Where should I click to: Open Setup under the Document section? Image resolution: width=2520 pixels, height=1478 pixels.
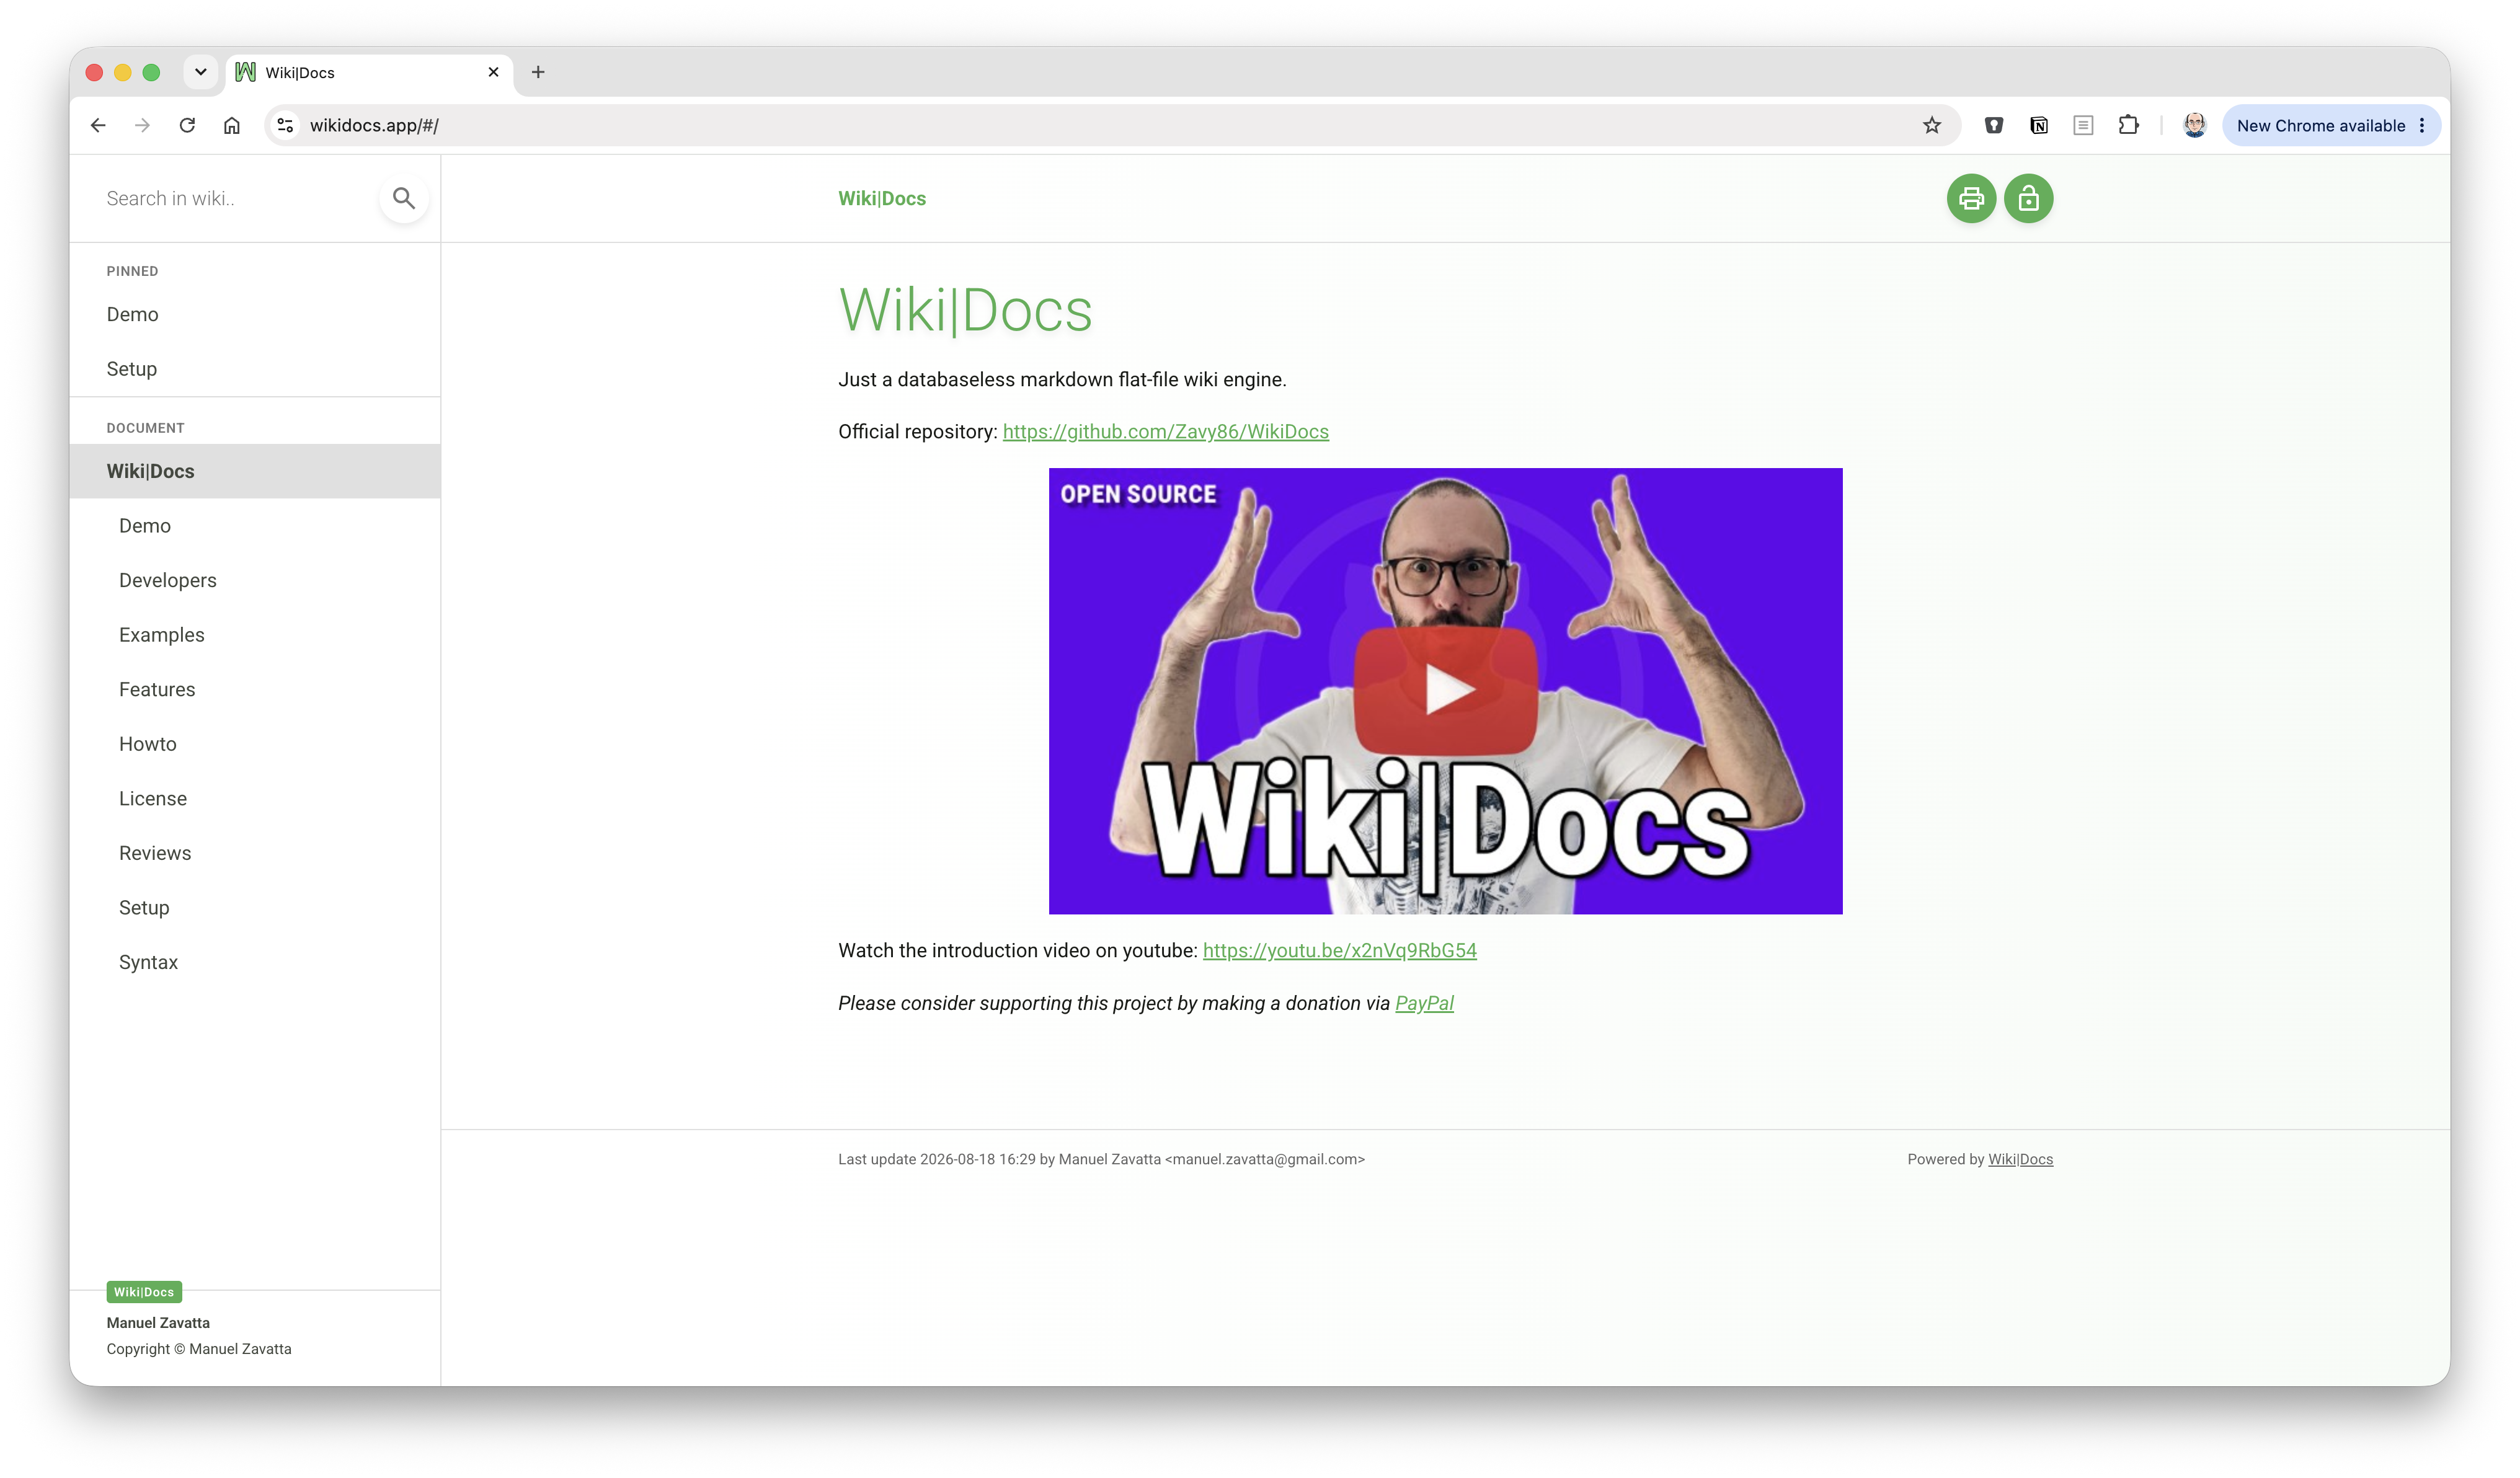coord(255,907)
